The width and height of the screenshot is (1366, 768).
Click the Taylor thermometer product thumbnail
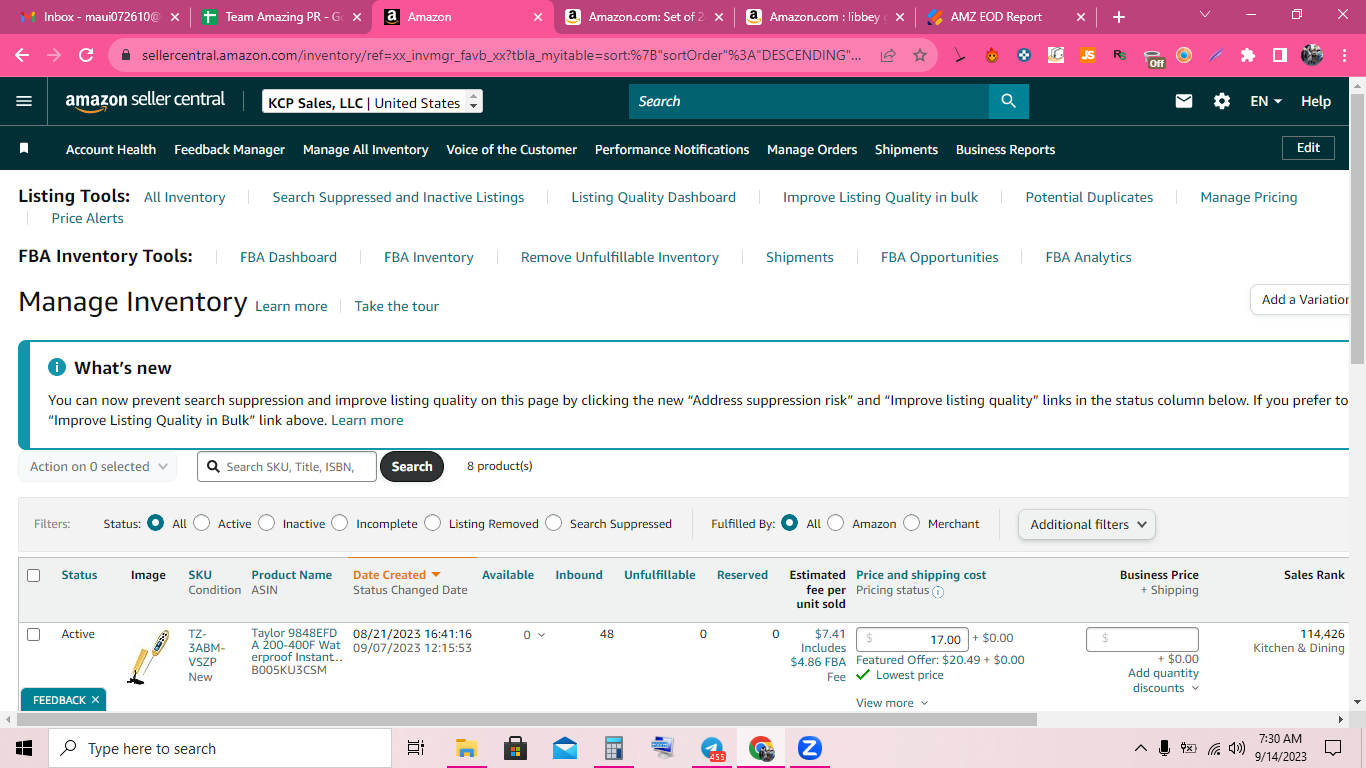(148, 657)
